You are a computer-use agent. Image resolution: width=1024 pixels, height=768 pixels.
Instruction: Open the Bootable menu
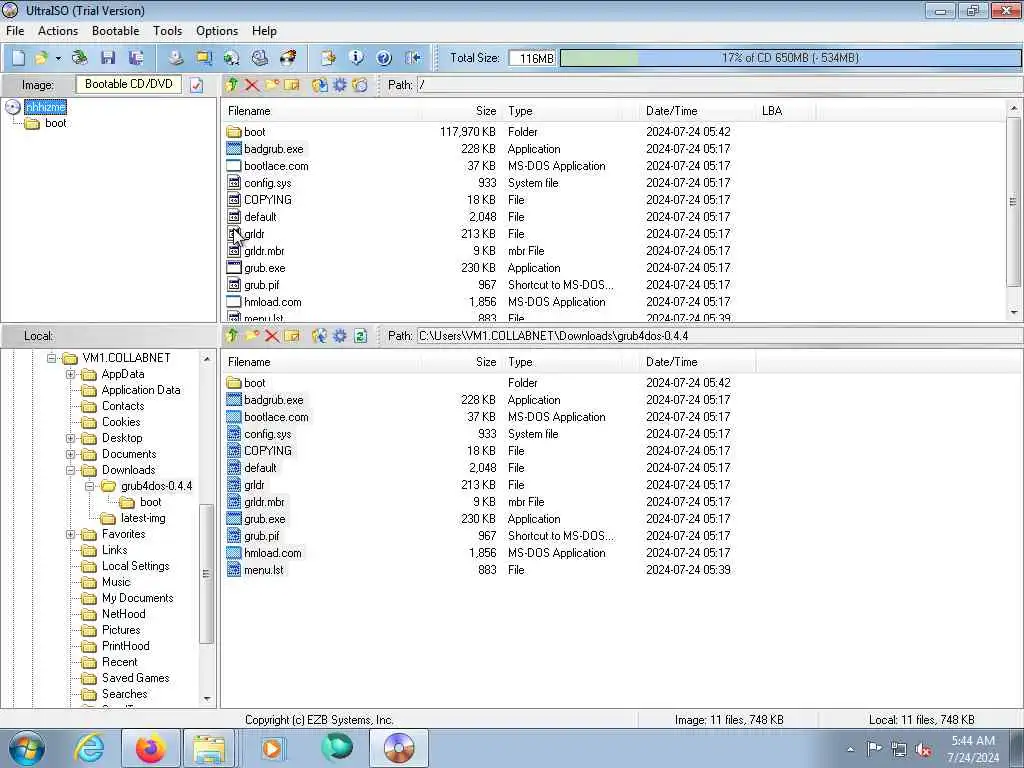[115, 31]
